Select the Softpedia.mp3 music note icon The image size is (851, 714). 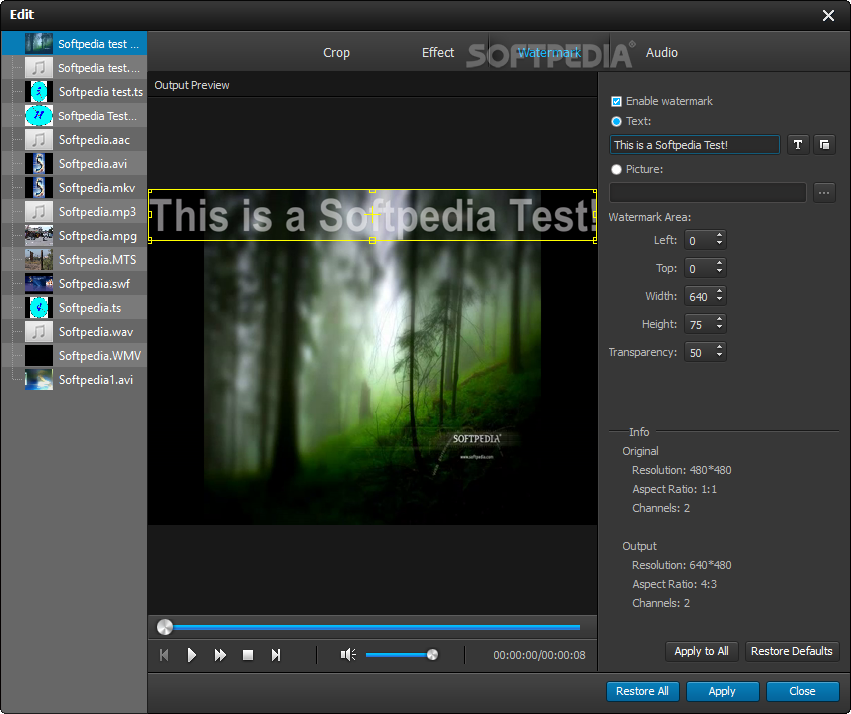coord(39,212)
